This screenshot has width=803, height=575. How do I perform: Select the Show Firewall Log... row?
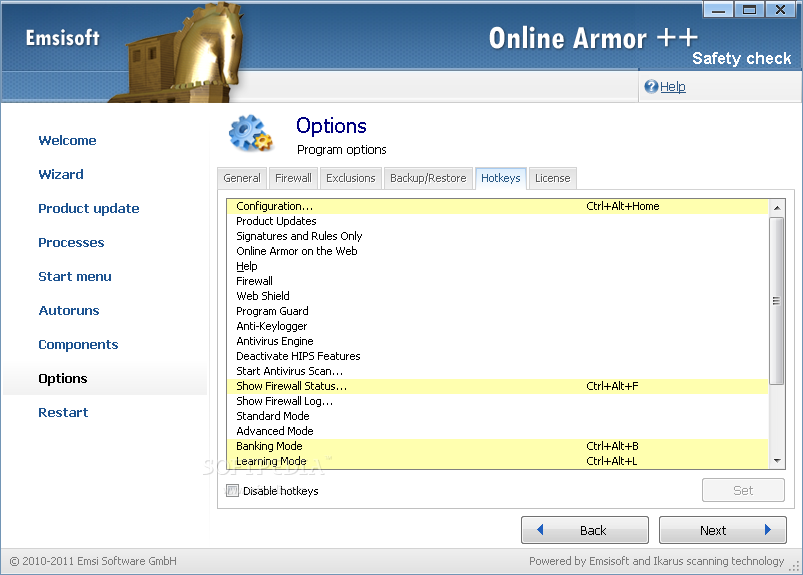pos(497,401)
